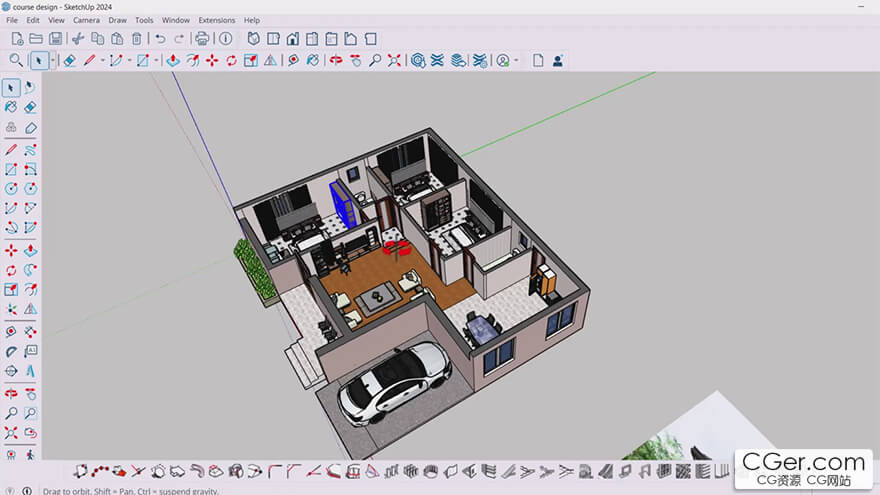Select the Walk tool icon
This screenshot has width=880, height=495.
(29, 454)
